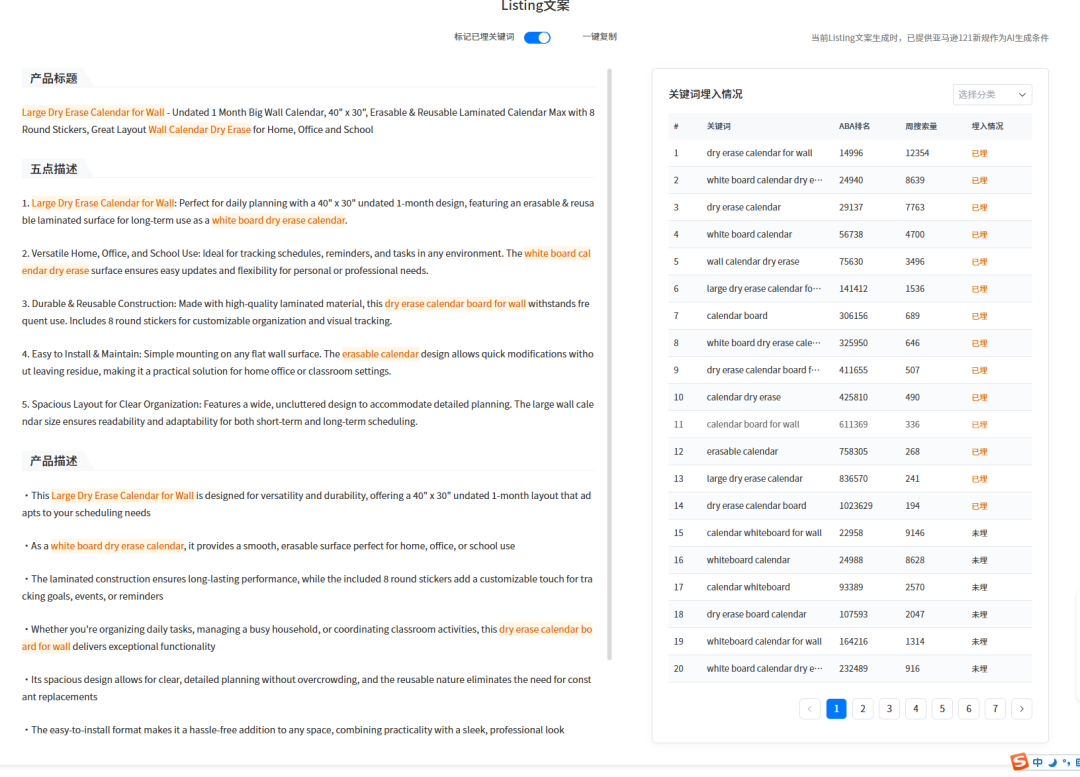Select page 7 of the keyword table
The height and width of the screenshot is (777, 1080).
(x=995, y=708)
